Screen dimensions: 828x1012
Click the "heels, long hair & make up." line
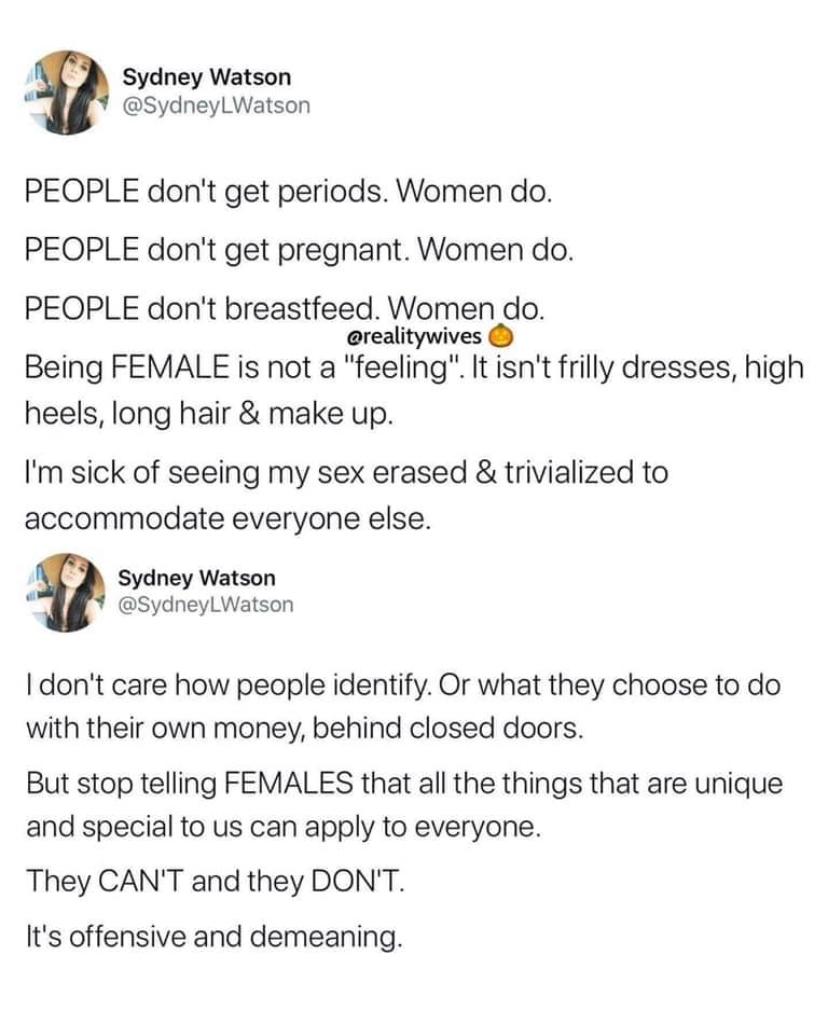208,413
